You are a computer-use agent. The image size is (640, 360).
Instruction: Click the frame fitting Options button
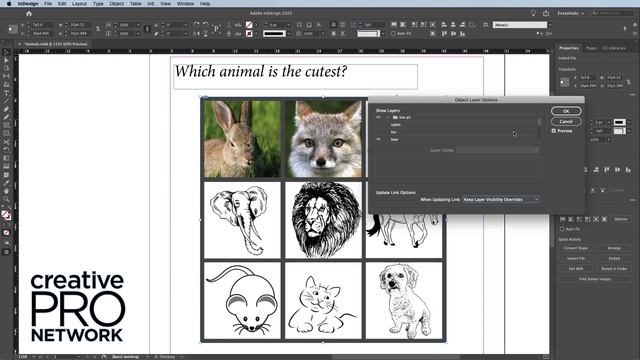click(620, 219)
